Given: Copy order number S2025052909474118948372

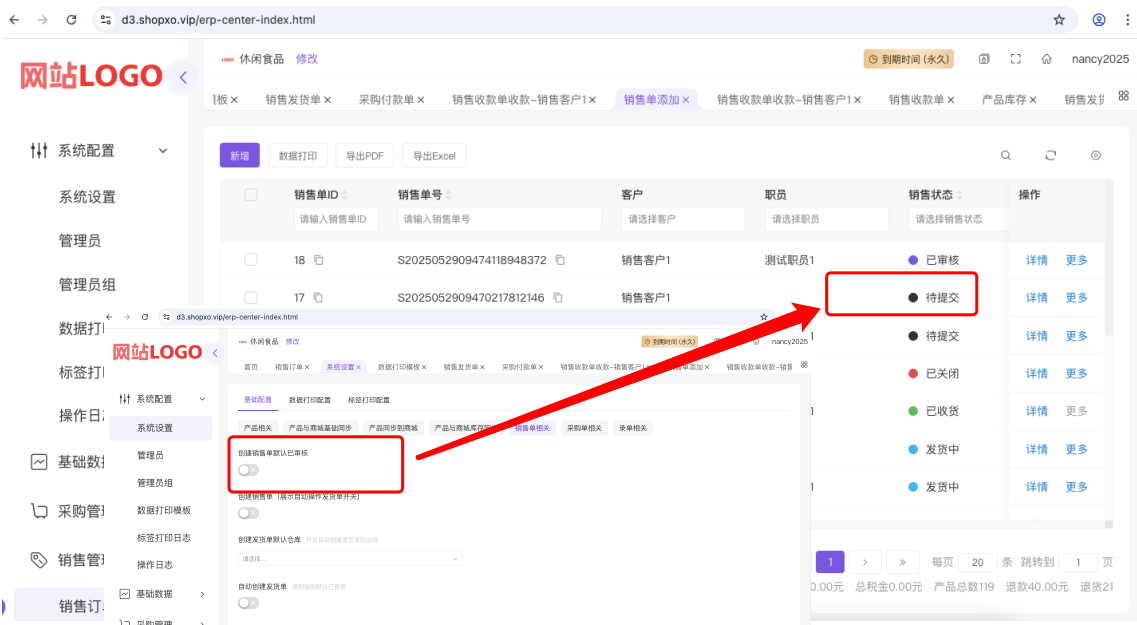Looking at the screenshot, I should [560, 260].
